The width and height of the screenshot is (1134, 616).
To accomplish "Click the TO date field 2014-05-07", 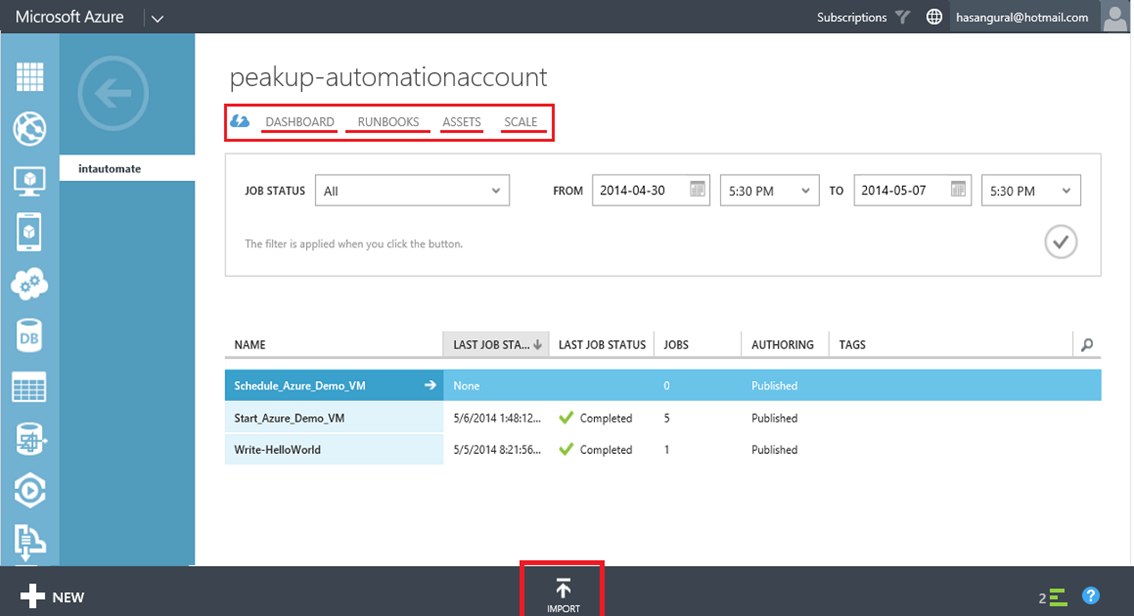I will point(912,190).
